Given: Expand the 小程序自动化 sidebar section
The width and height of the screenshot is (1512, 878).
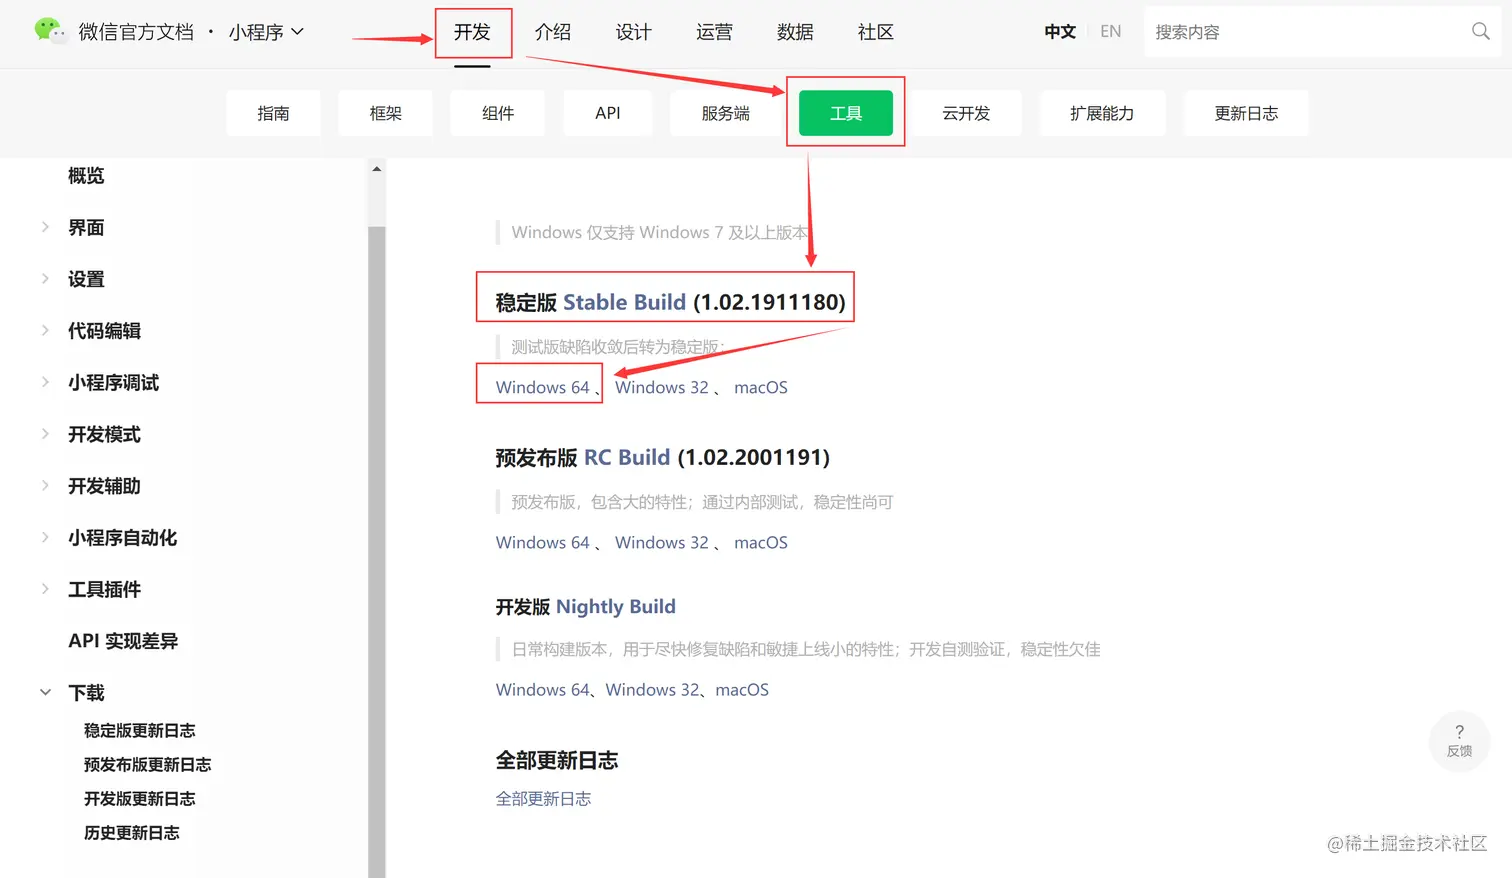Looking at the screenshot, I should (45, 537).
